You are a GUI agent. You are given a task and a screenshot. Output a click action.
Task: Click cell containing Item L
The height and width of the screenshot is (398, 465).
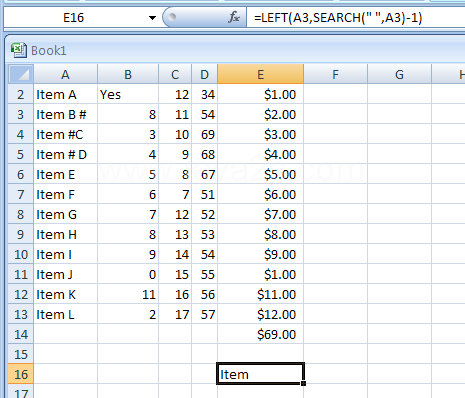65,314
